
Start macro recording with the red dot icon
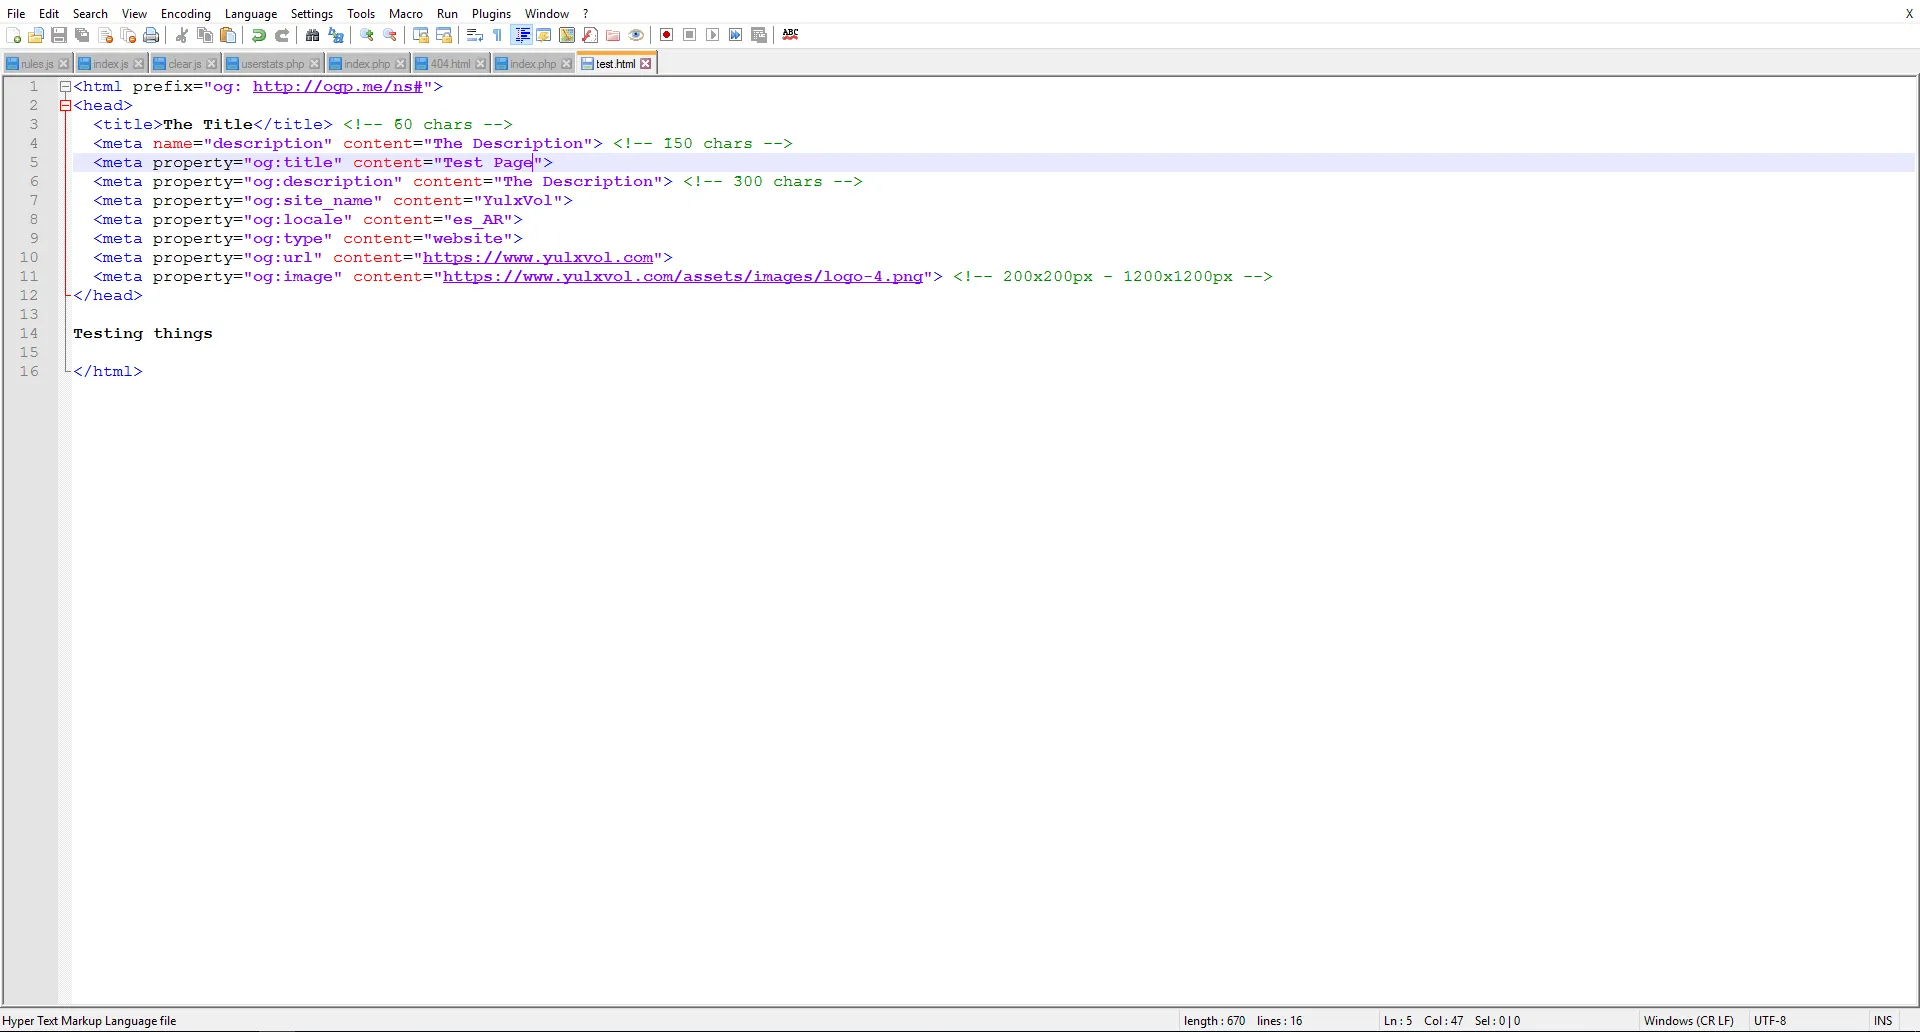pyautogui.click(x=667, y=35)
